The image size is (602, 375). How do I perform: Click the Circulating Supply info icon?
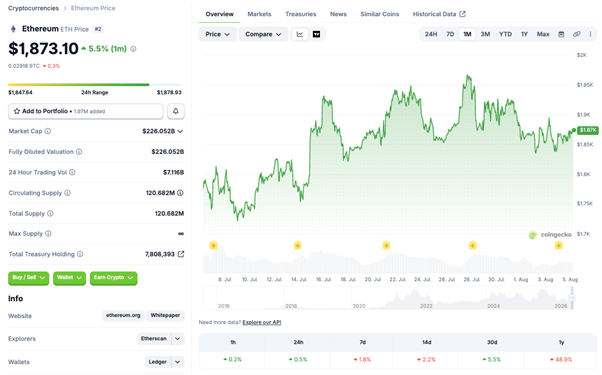click(x=67, y=193)
